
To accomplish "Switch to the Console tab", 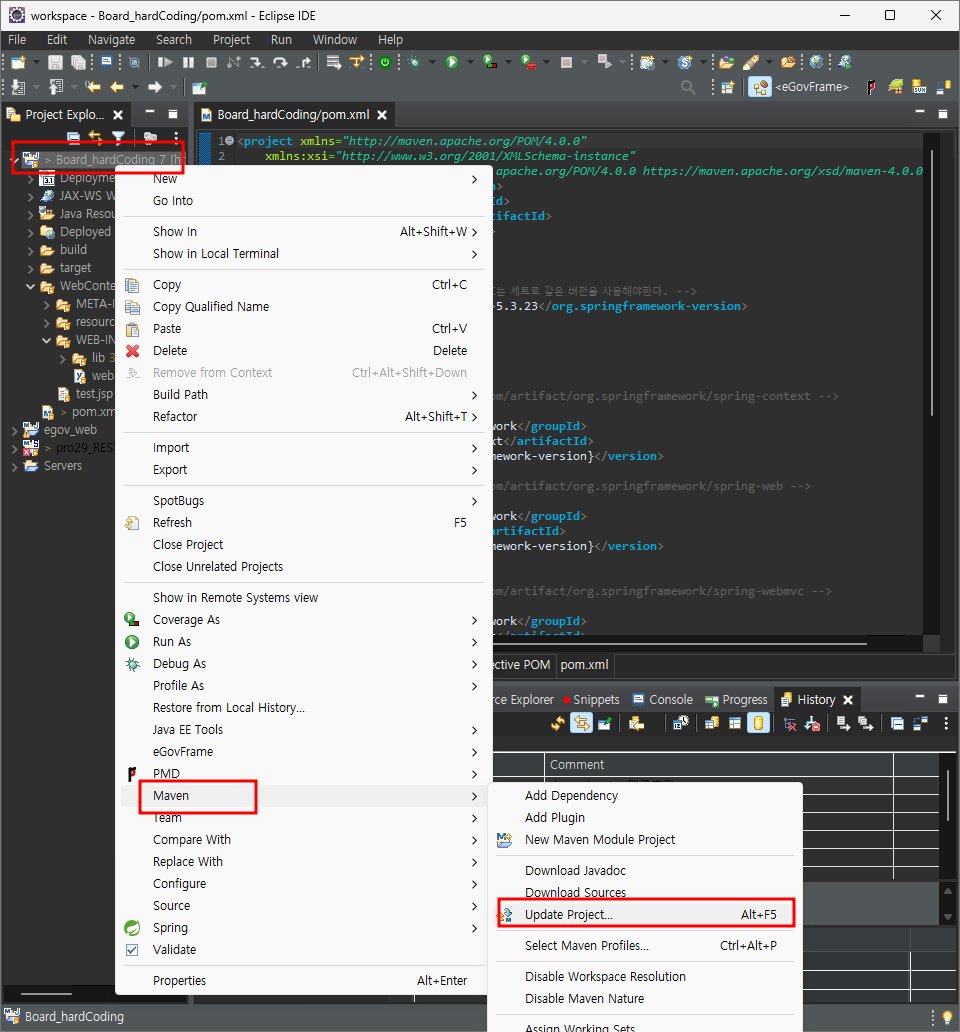I will point(663,700).
